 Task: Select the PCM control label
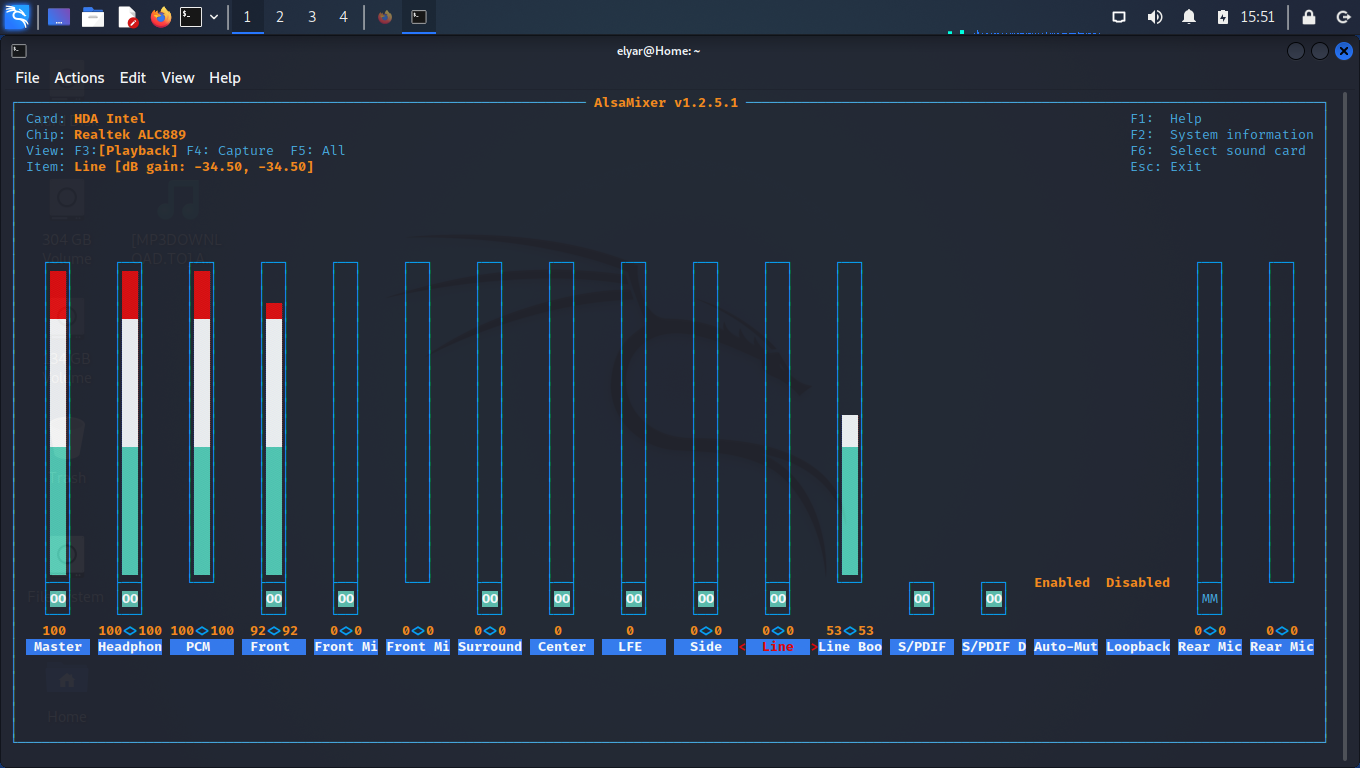point(202,647)
